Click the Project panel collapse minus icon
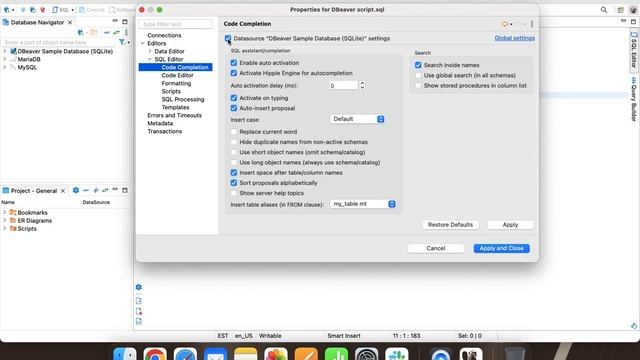The width and height of the screenshot is (640, 360). (x=86, y=190)
